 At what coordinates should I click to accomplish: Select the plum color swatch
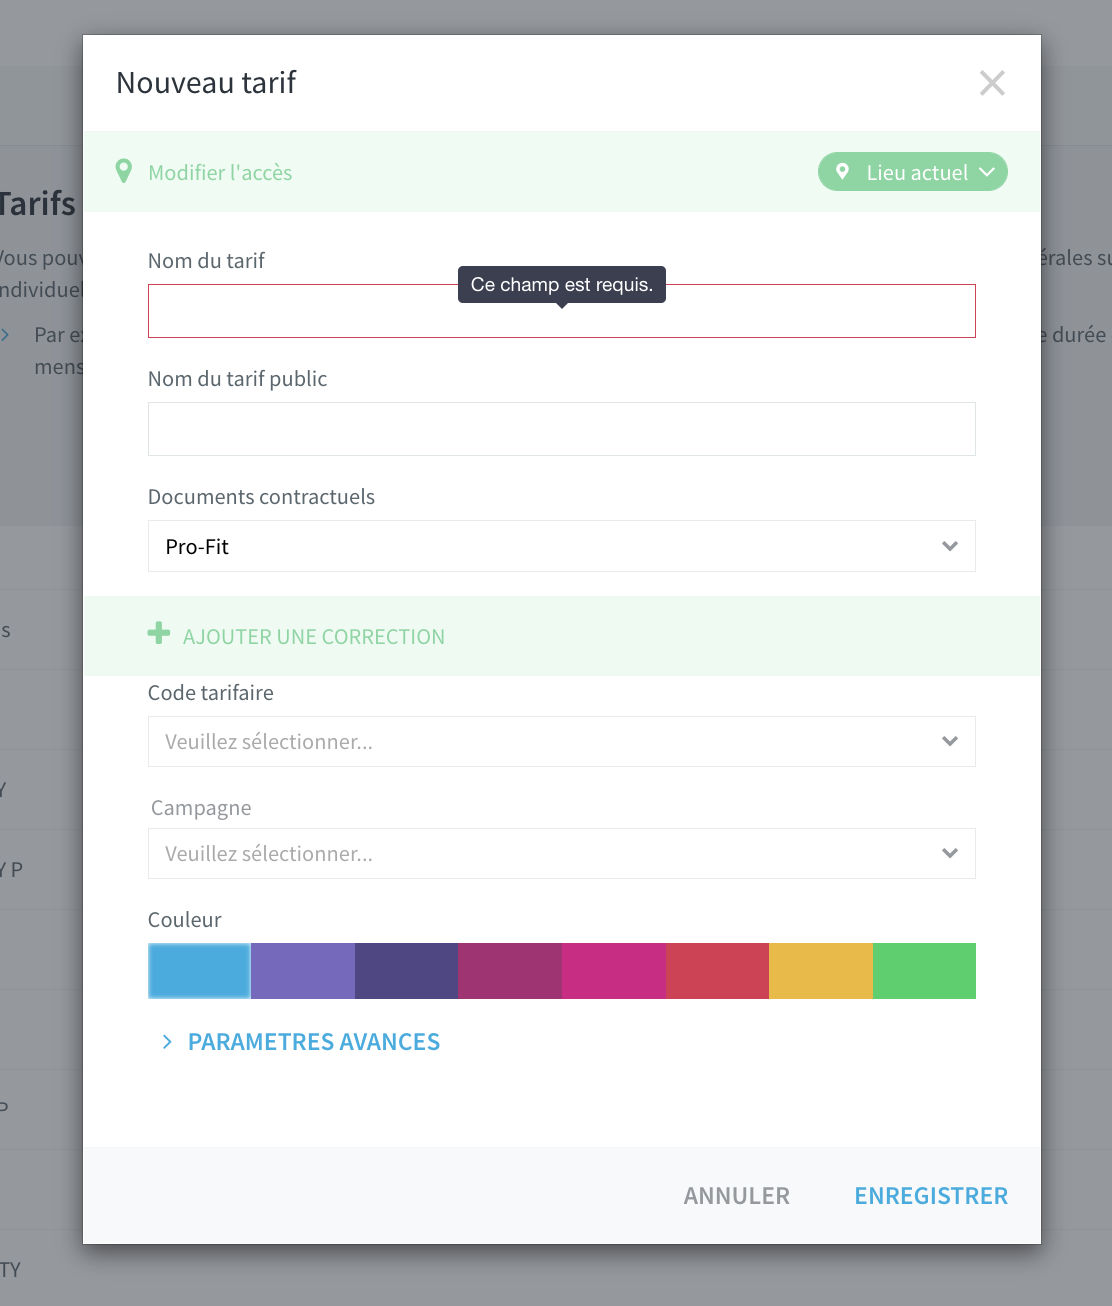point(510,971)
